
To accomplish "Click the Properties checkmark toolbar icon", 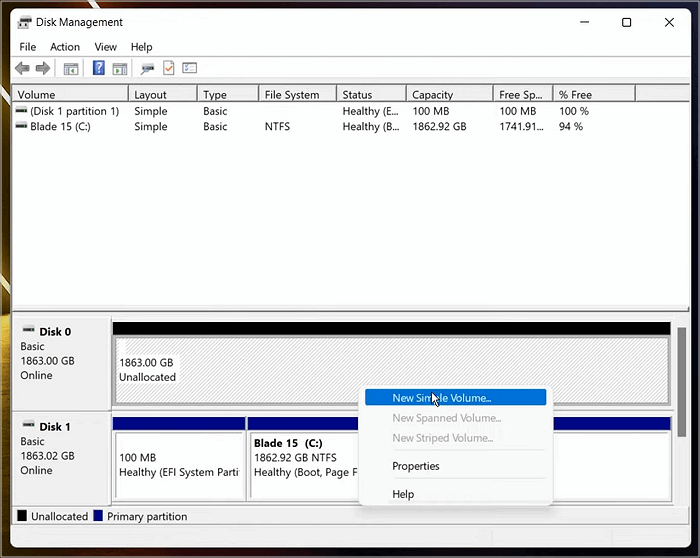I will [168, 68].
